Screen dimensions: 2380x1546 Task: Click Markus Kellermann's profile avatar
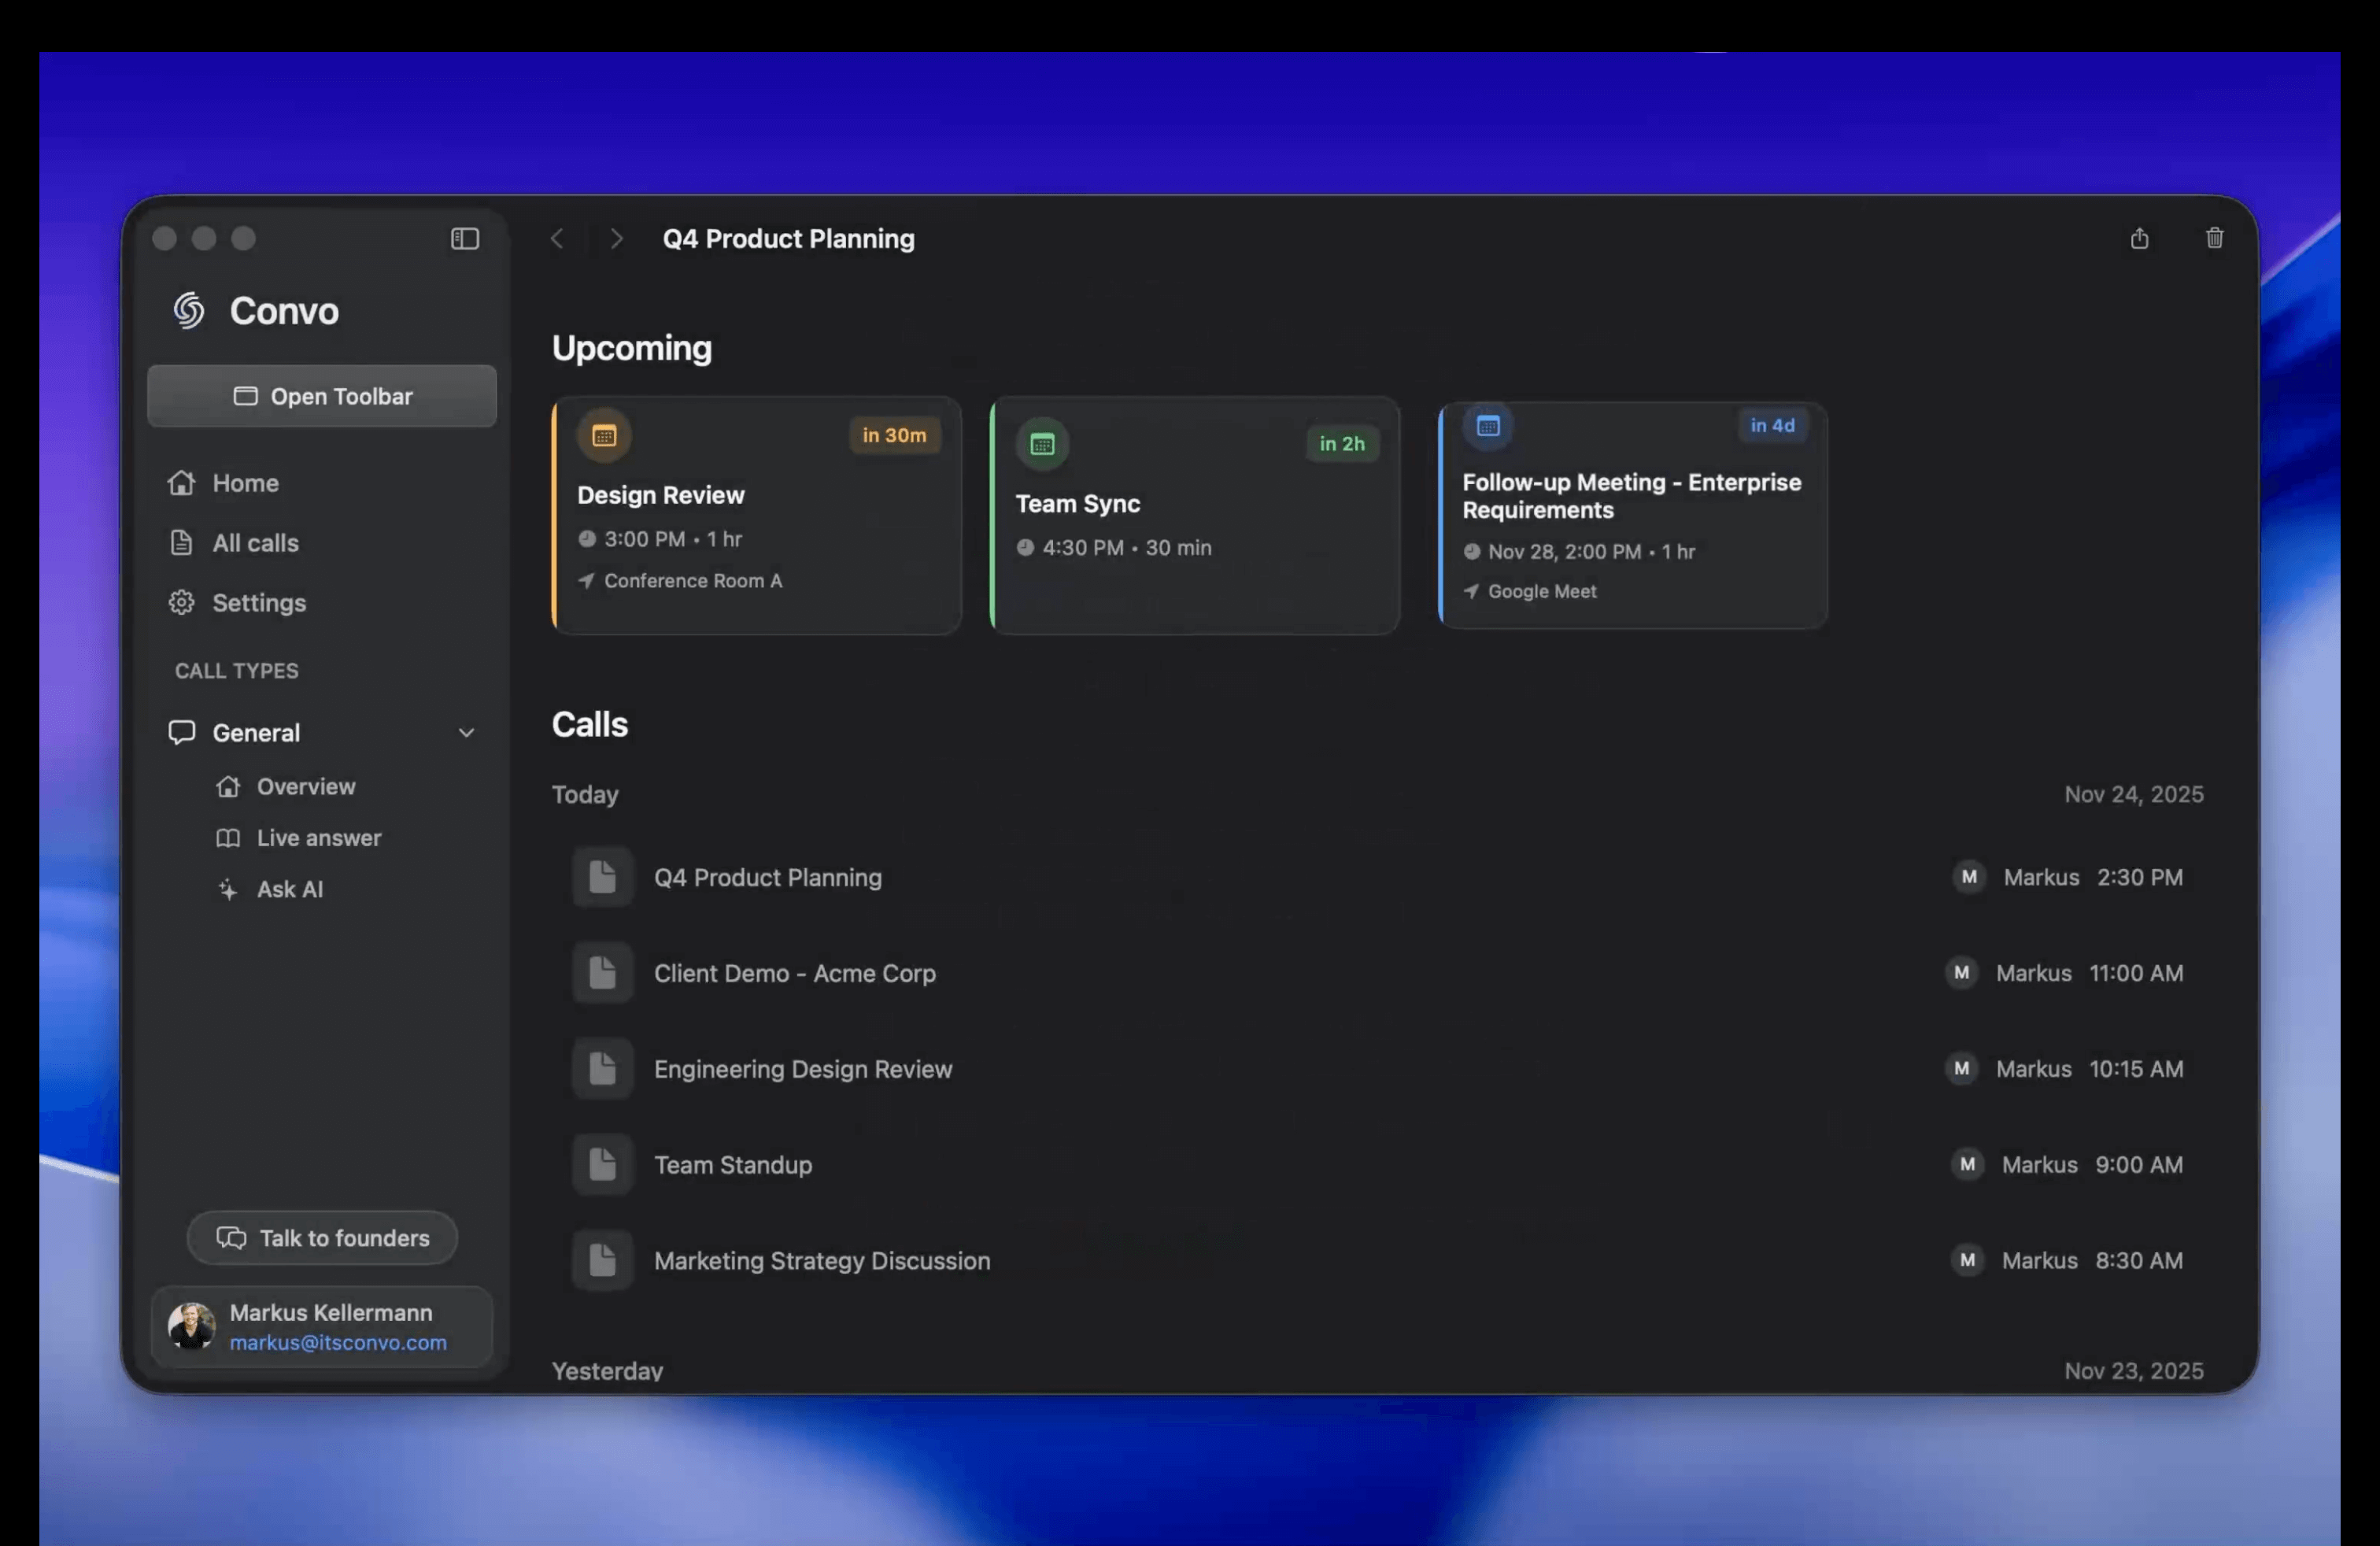[x=191, y=1326]
